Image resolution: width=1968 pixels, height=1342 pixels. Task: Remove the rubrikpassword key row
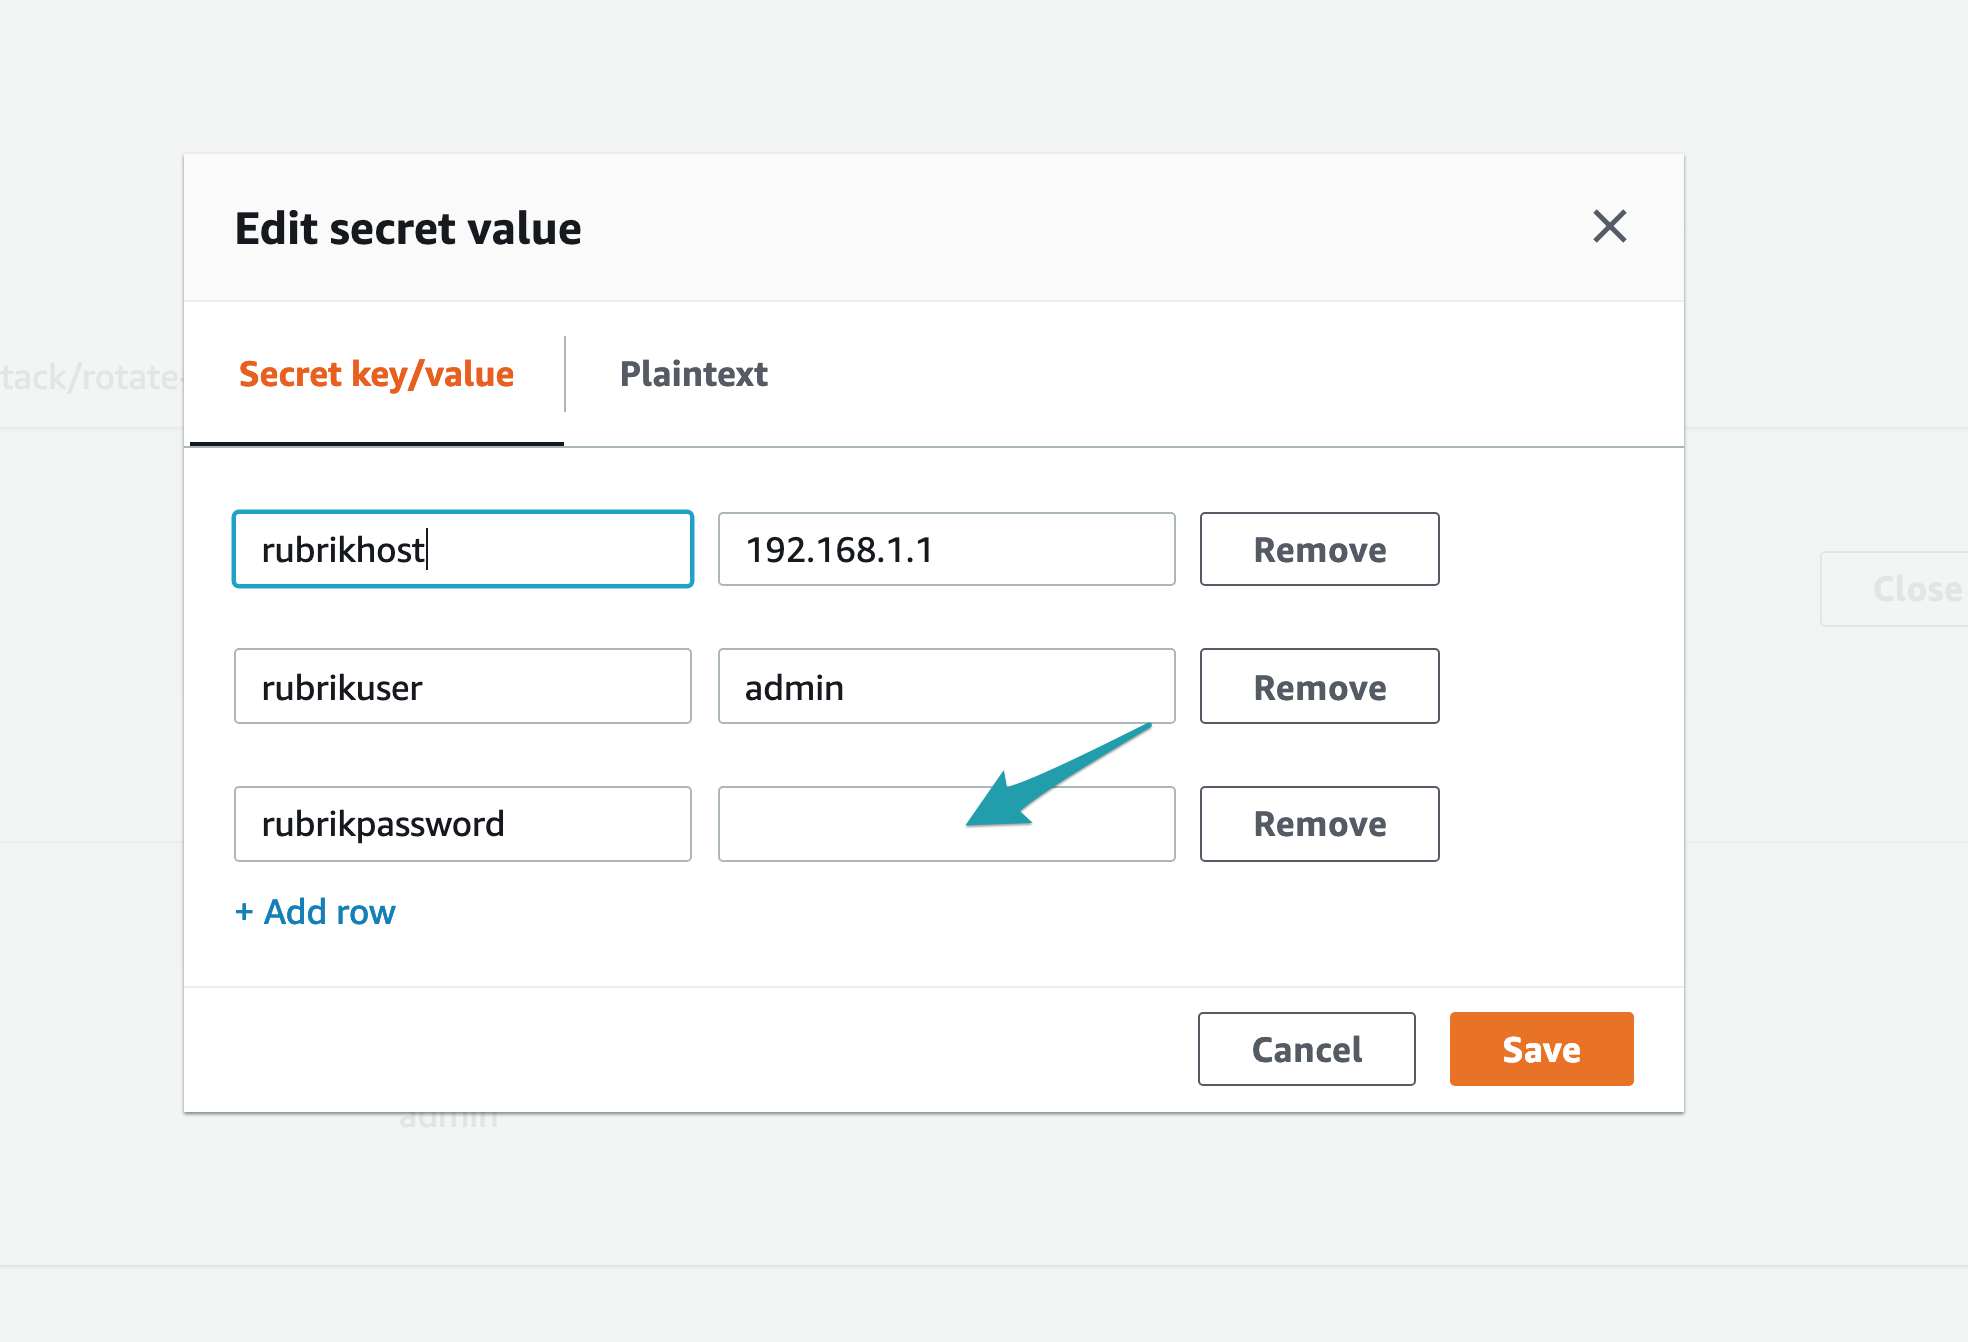click(1318, 824)
